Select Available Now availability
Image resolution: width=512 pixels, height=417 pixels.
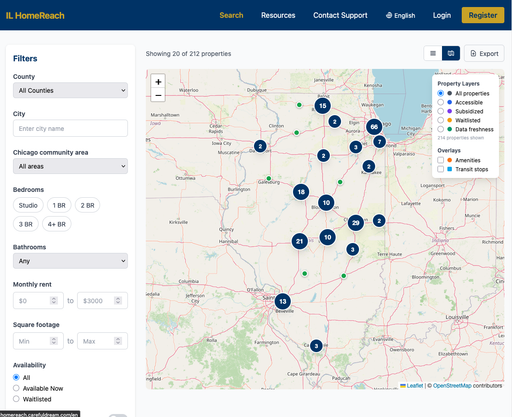point(16,388)
